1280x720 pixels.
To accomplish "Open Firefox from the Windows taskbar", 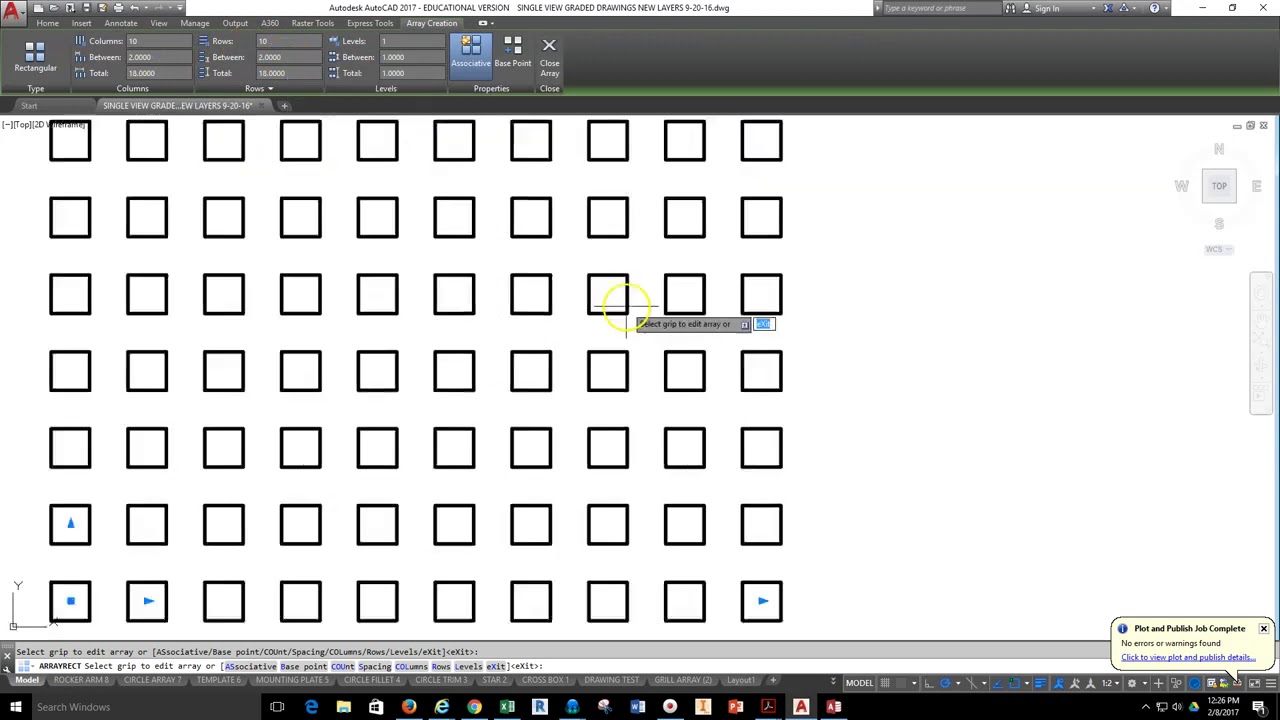I will (x=409, y=707).
